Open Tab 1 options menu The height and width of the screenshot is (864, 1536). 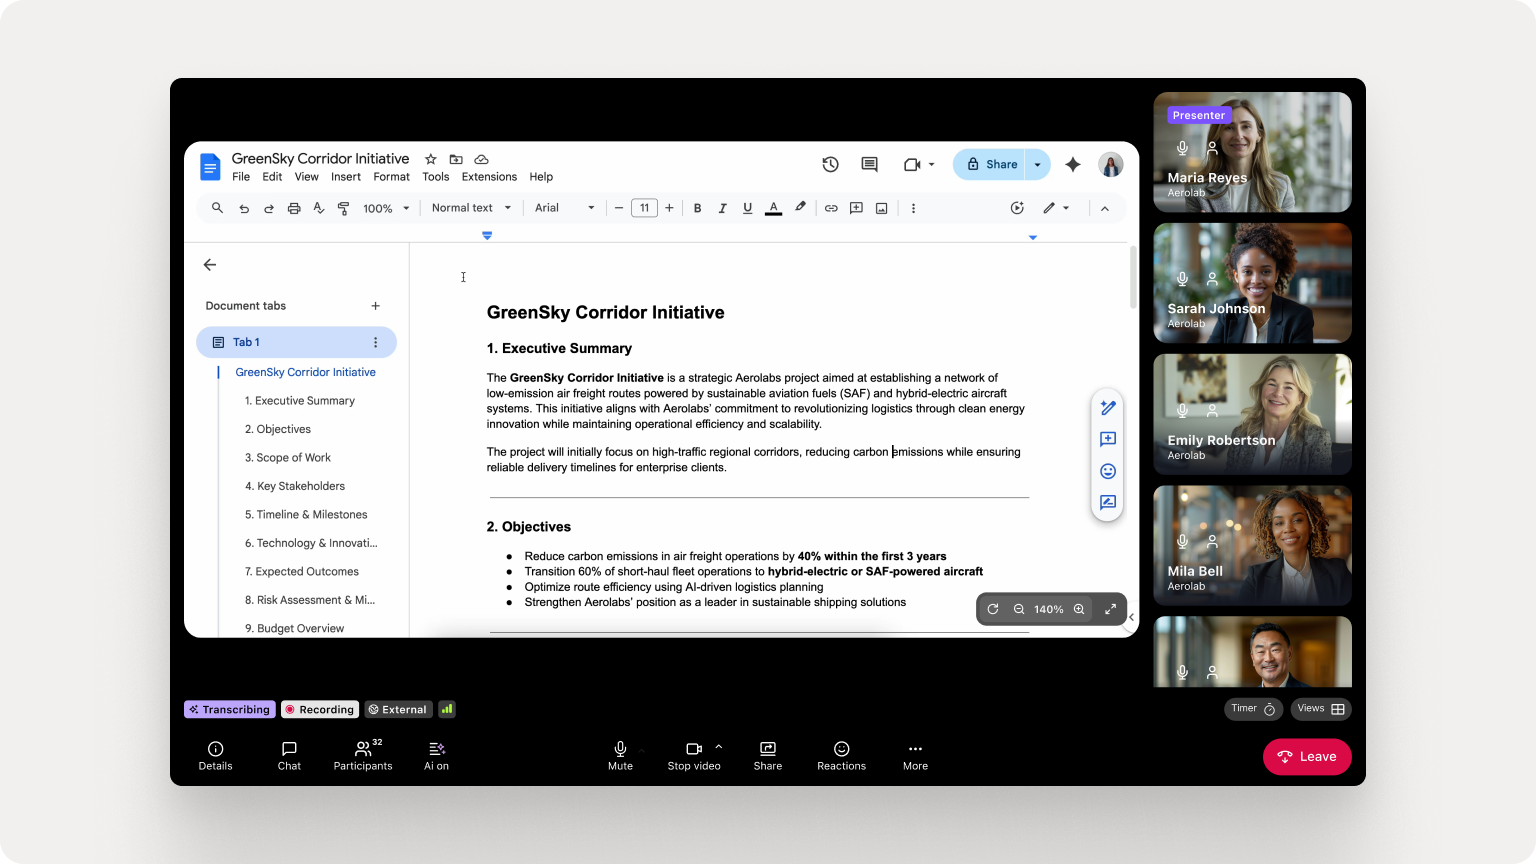point(376,342)
